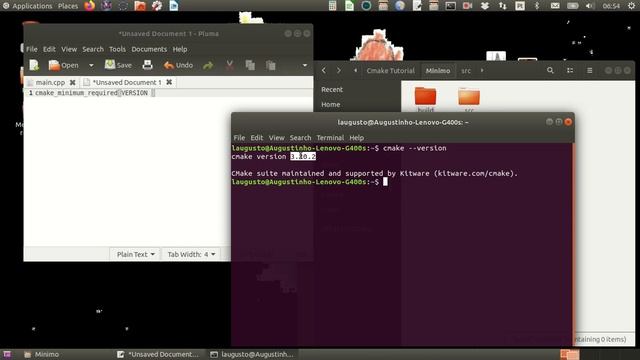Click the Open file button in Pluma
The width and height of the screenshot is (640, 360).
point(63,65)
